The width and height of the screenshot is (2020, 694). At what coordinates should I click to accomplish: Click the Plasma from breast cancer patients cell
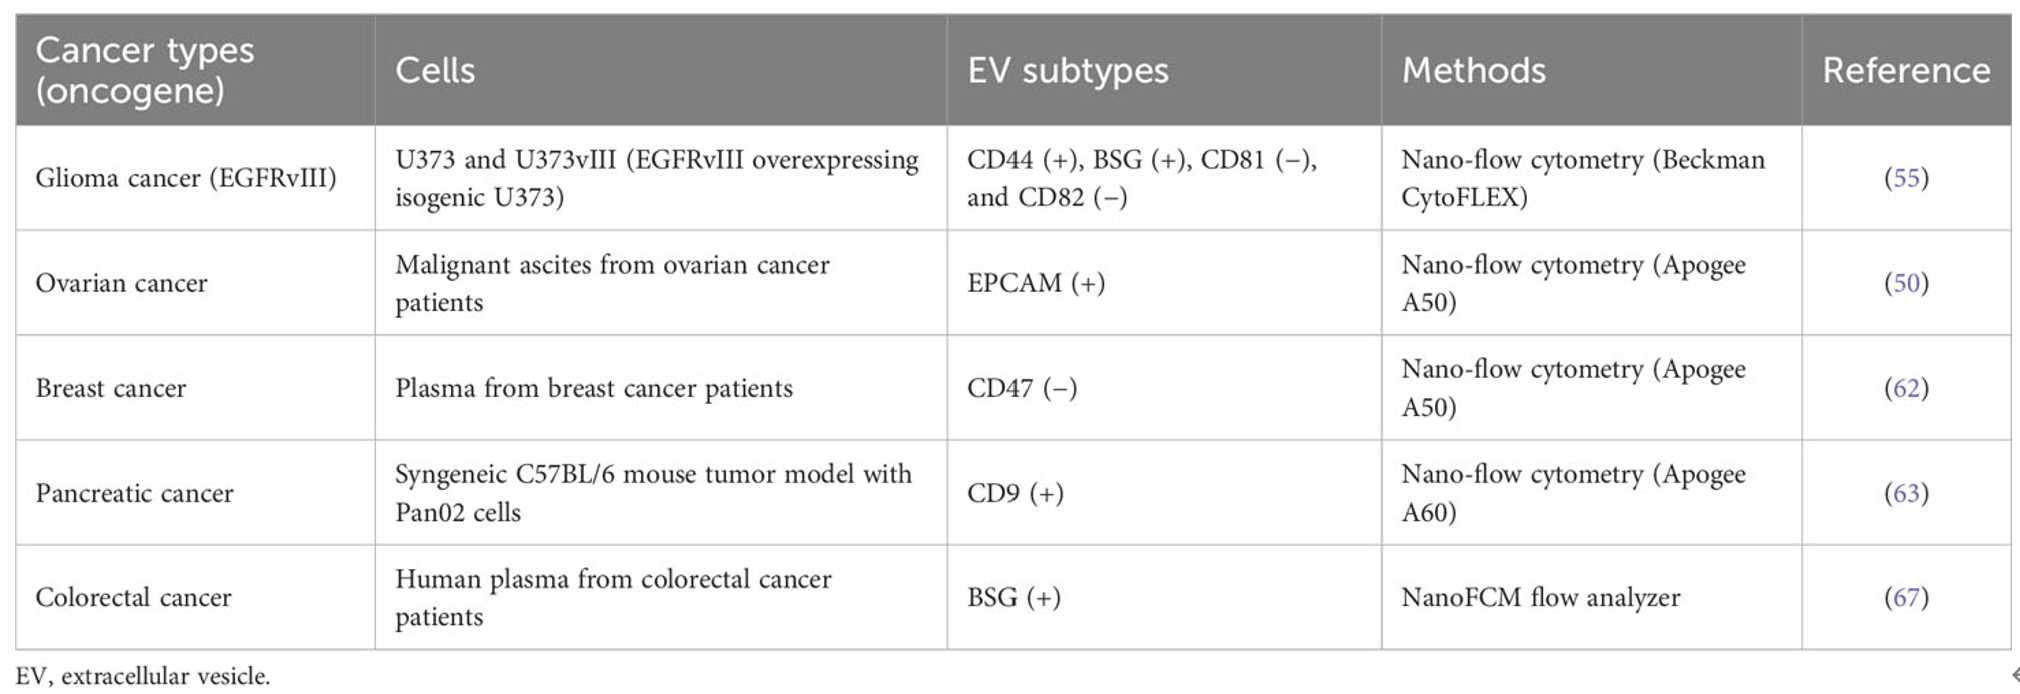coord(594,388)
